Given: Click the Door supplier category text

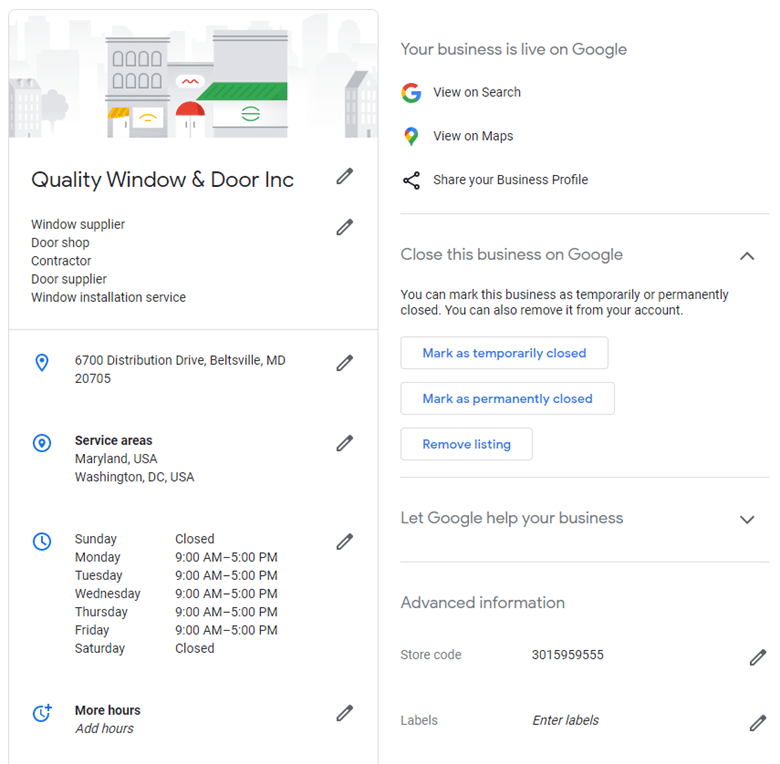Looking at the screenshot, I should click(x=69, y=280).
